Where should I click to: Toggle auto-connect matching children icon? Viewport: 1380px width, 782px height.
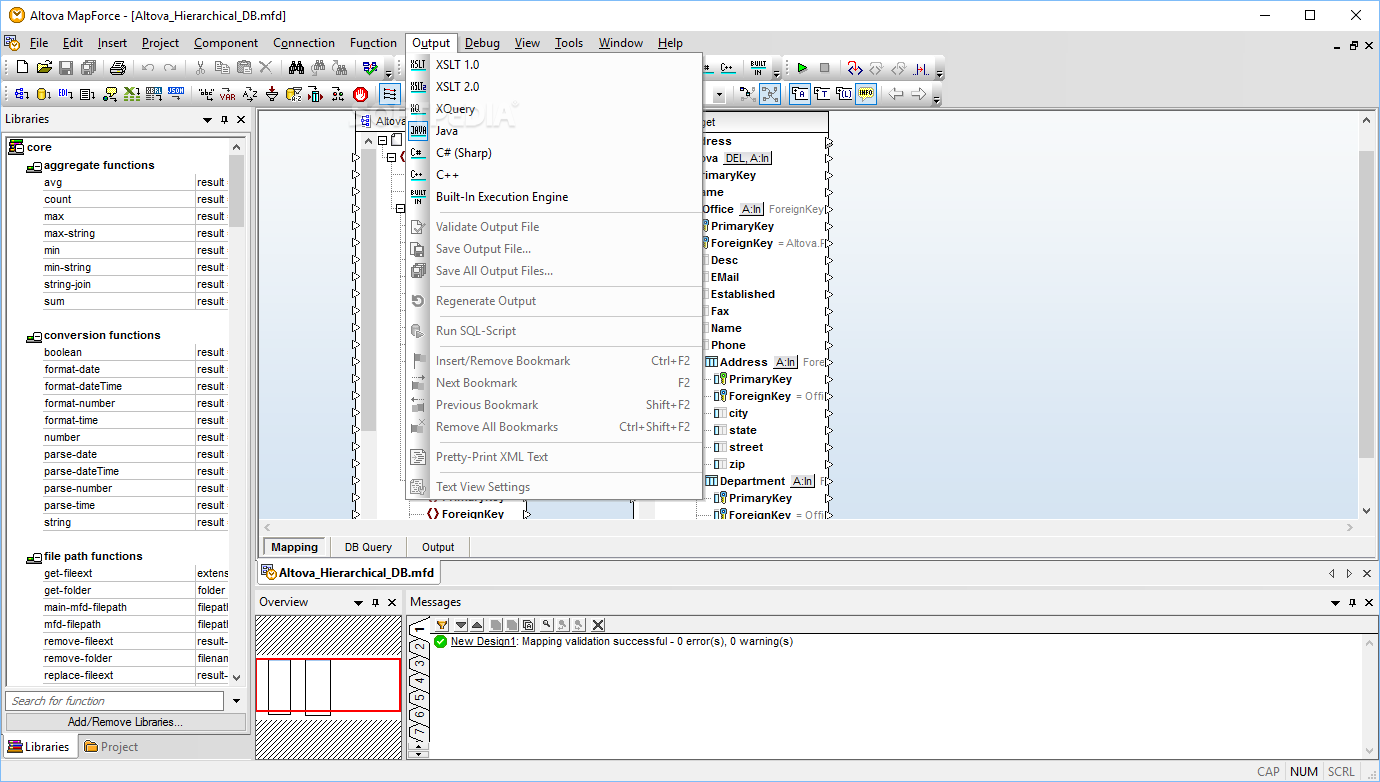(x=390, y=94)
